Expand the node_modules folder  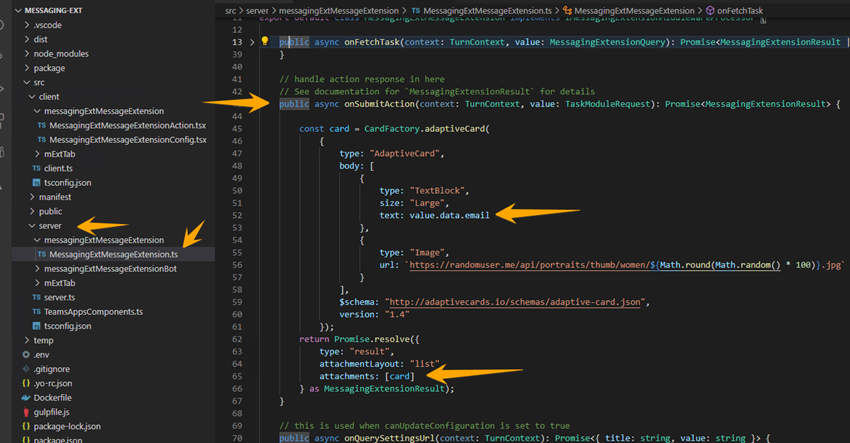click(27, 54)
